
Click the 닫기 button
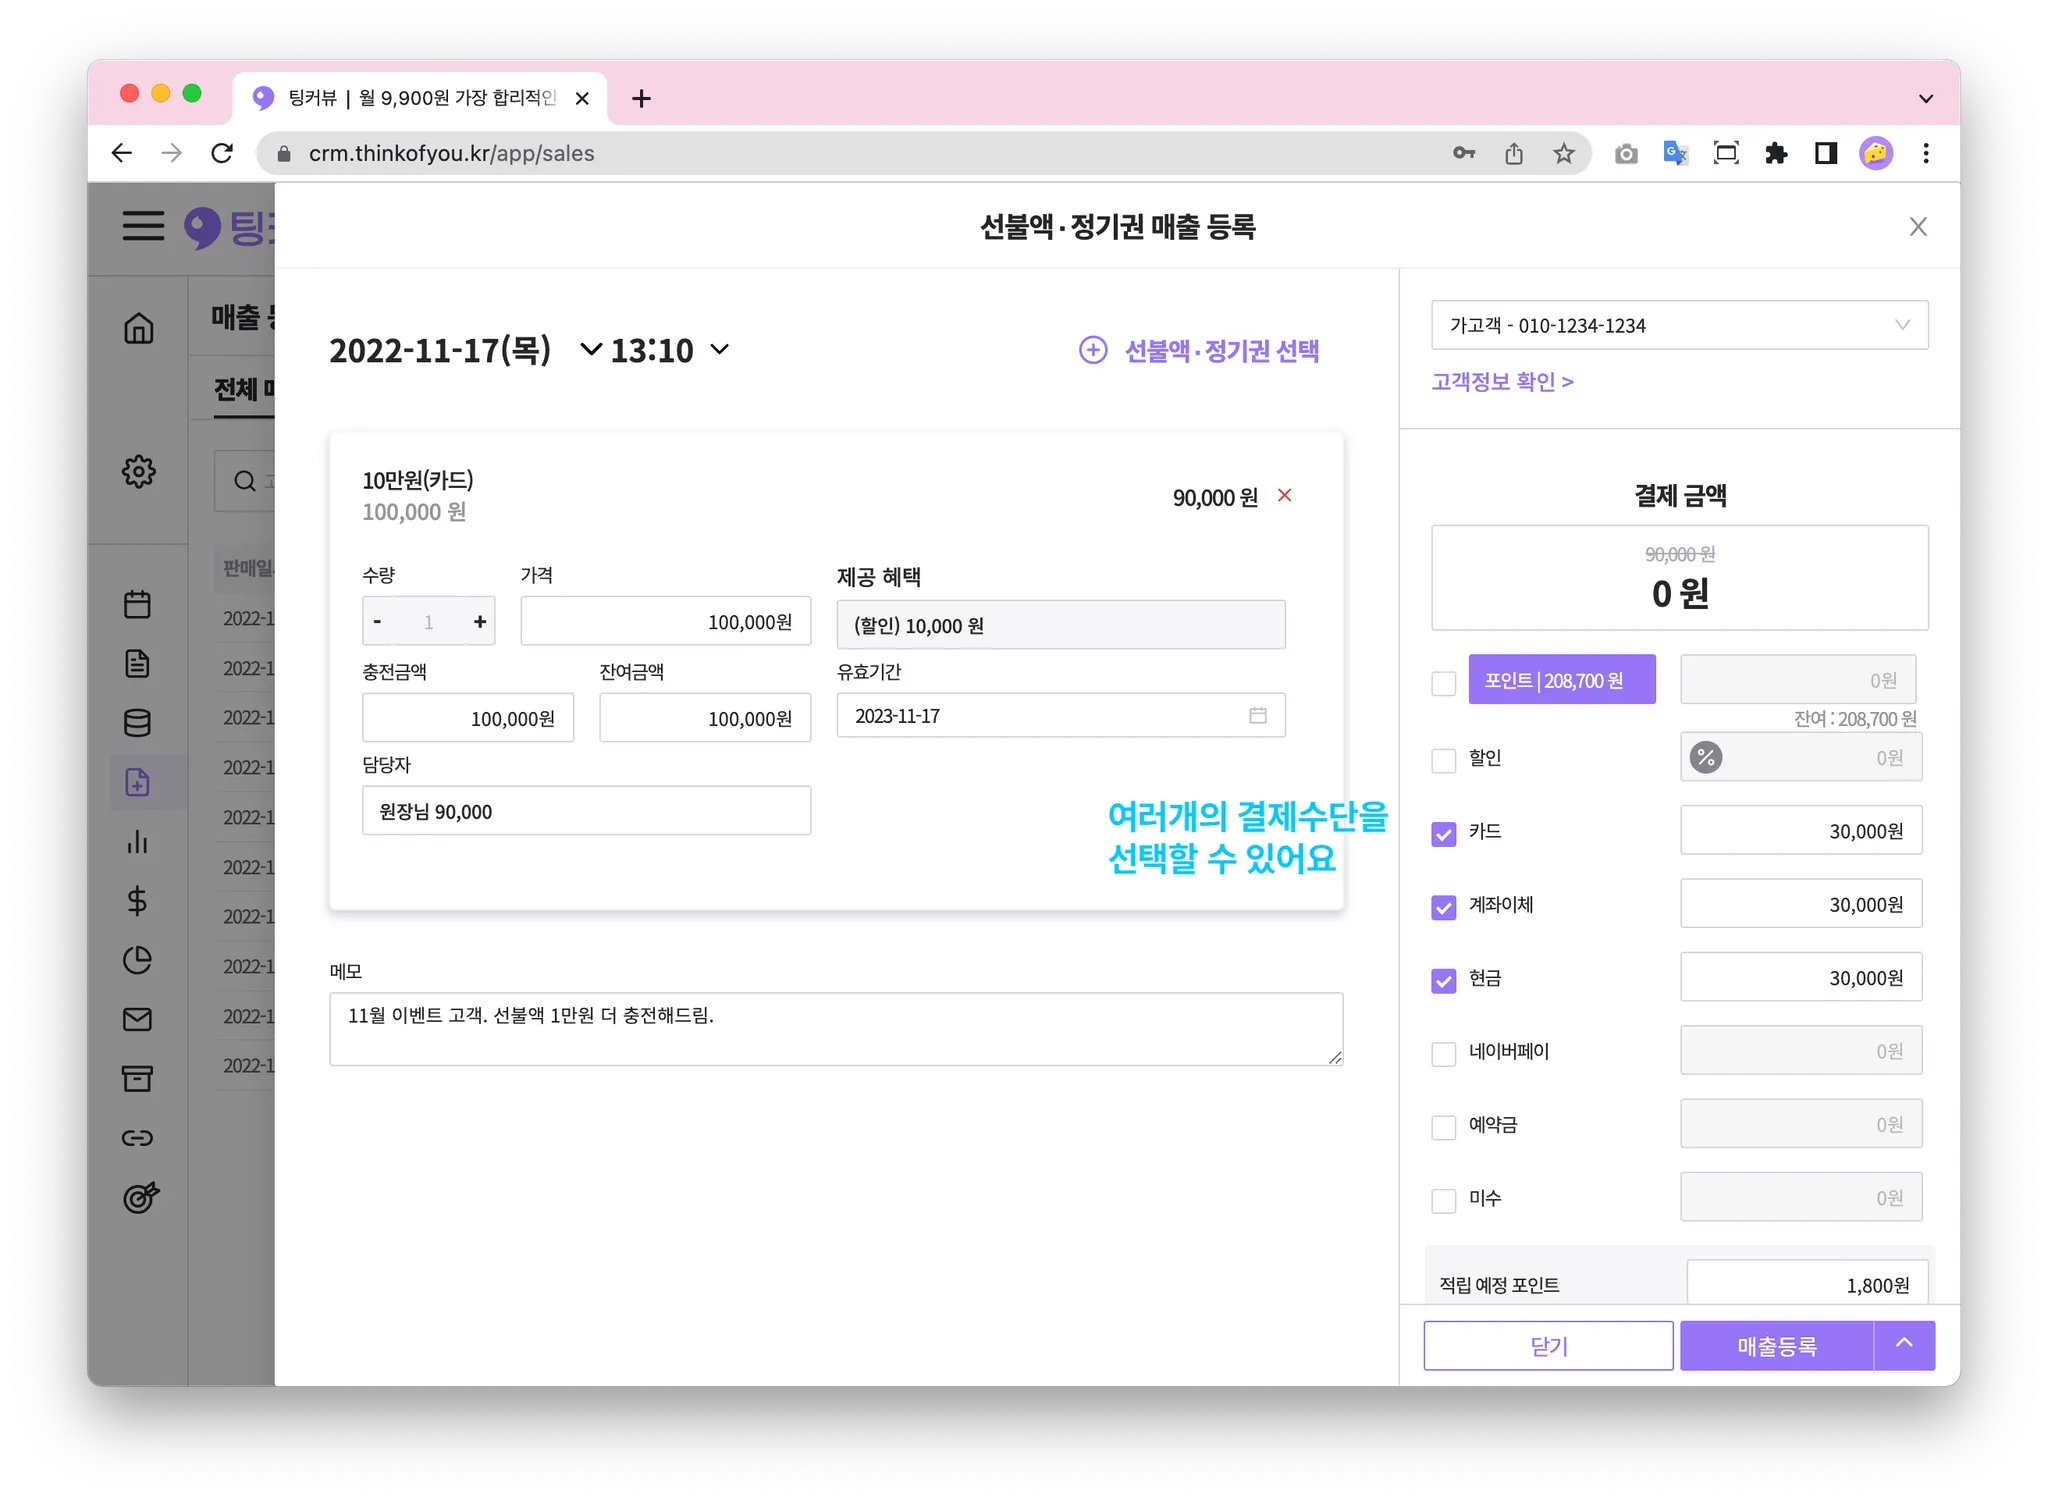tap(1548, 1346)
